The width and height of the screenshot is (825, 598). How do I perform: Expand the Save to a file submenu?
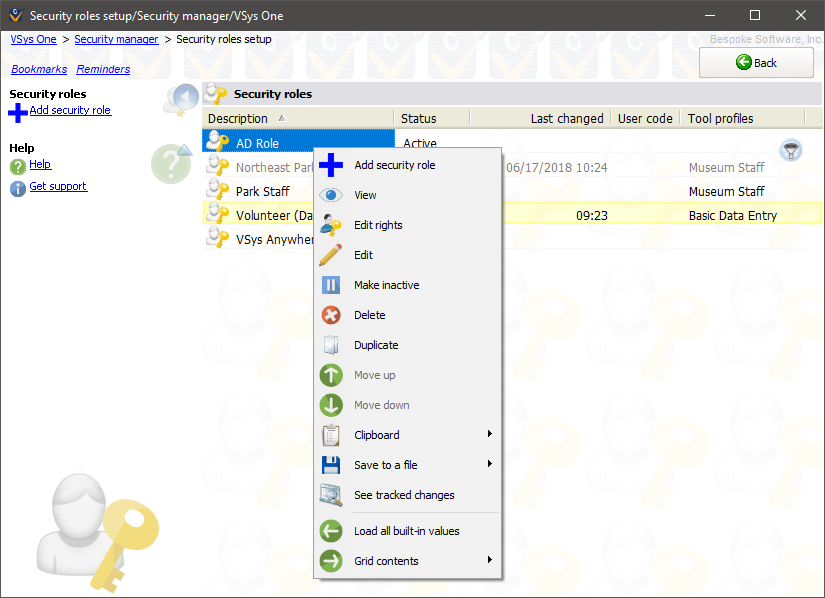pos(490,465)
